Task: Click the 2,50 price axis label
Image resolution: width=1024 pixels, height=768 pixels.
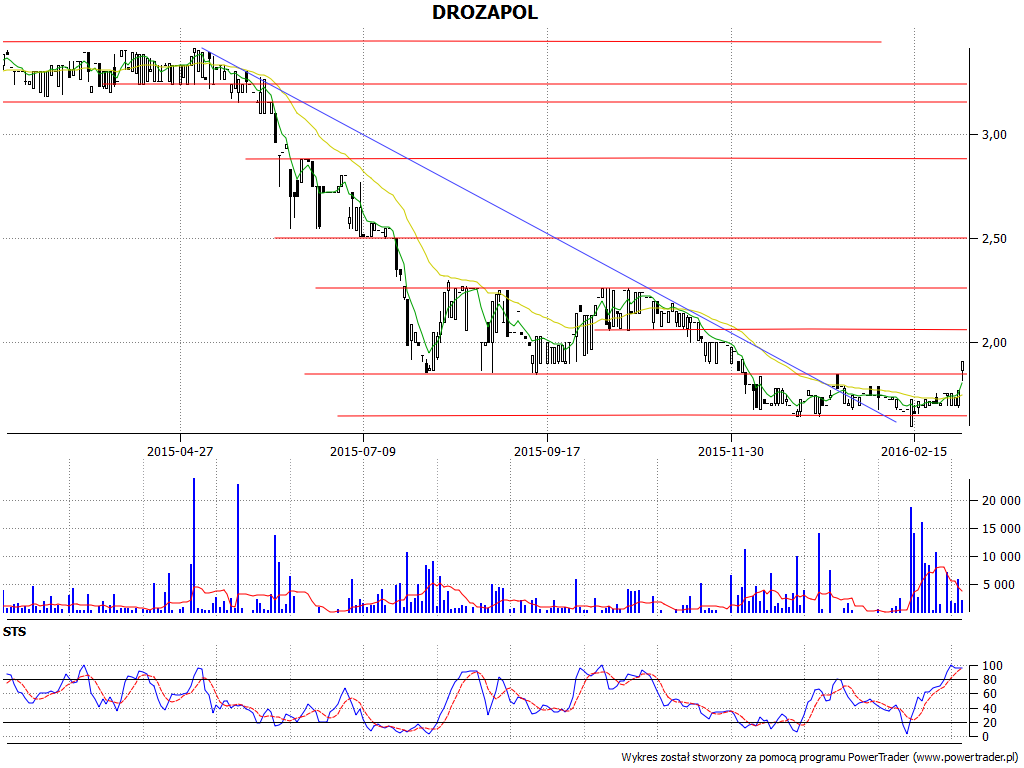Action: click(x=994, y=238)
